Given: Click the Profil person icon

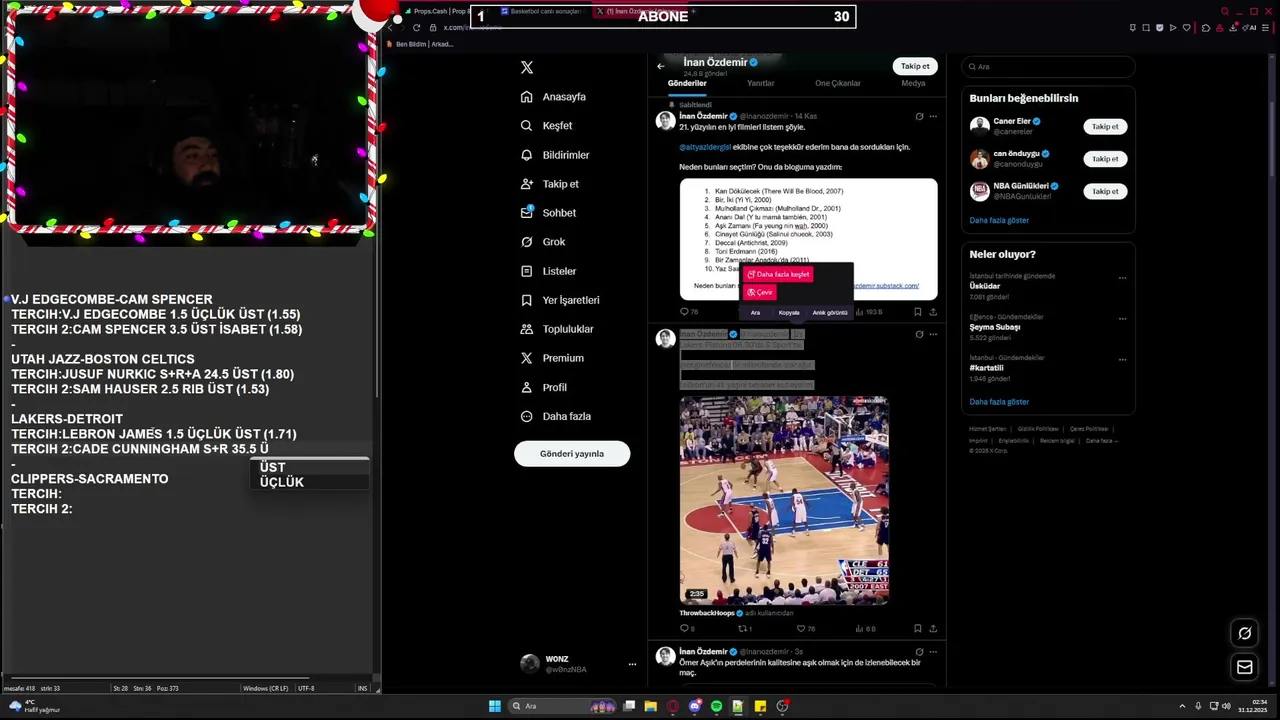Looking at the screenshot, I should (527, 387).
